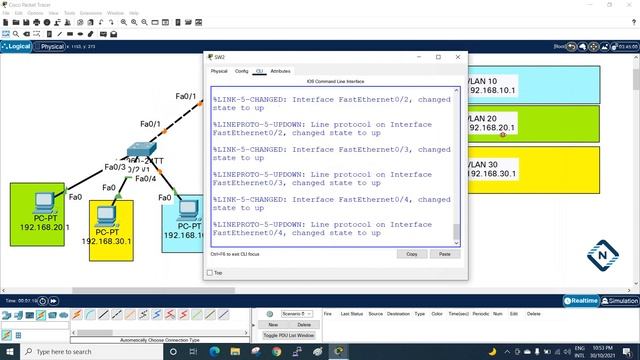Image resolution: width=640 pixels, height=360 pixels.
Task: Click the Paste button in CLI
Action: tap(445, 254)
